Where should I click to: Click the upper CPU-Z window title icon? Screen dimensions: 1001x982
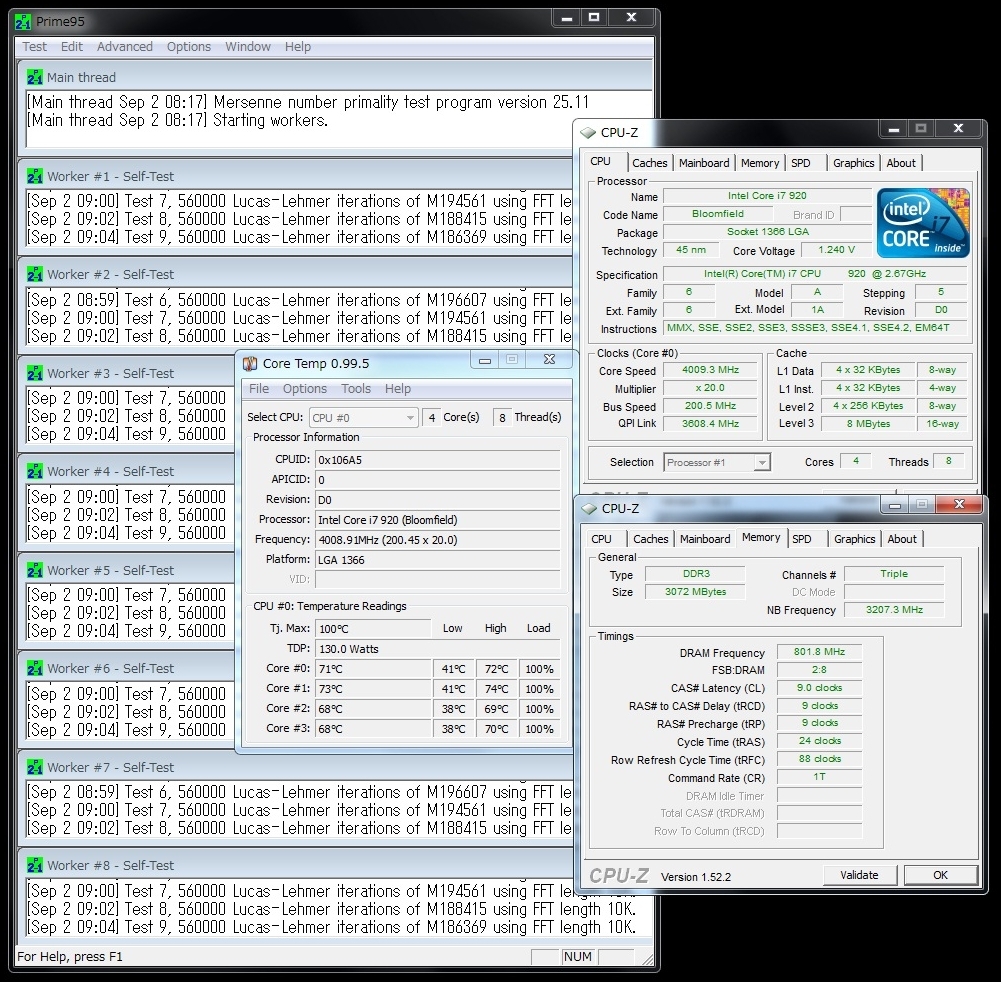point(587,133)
